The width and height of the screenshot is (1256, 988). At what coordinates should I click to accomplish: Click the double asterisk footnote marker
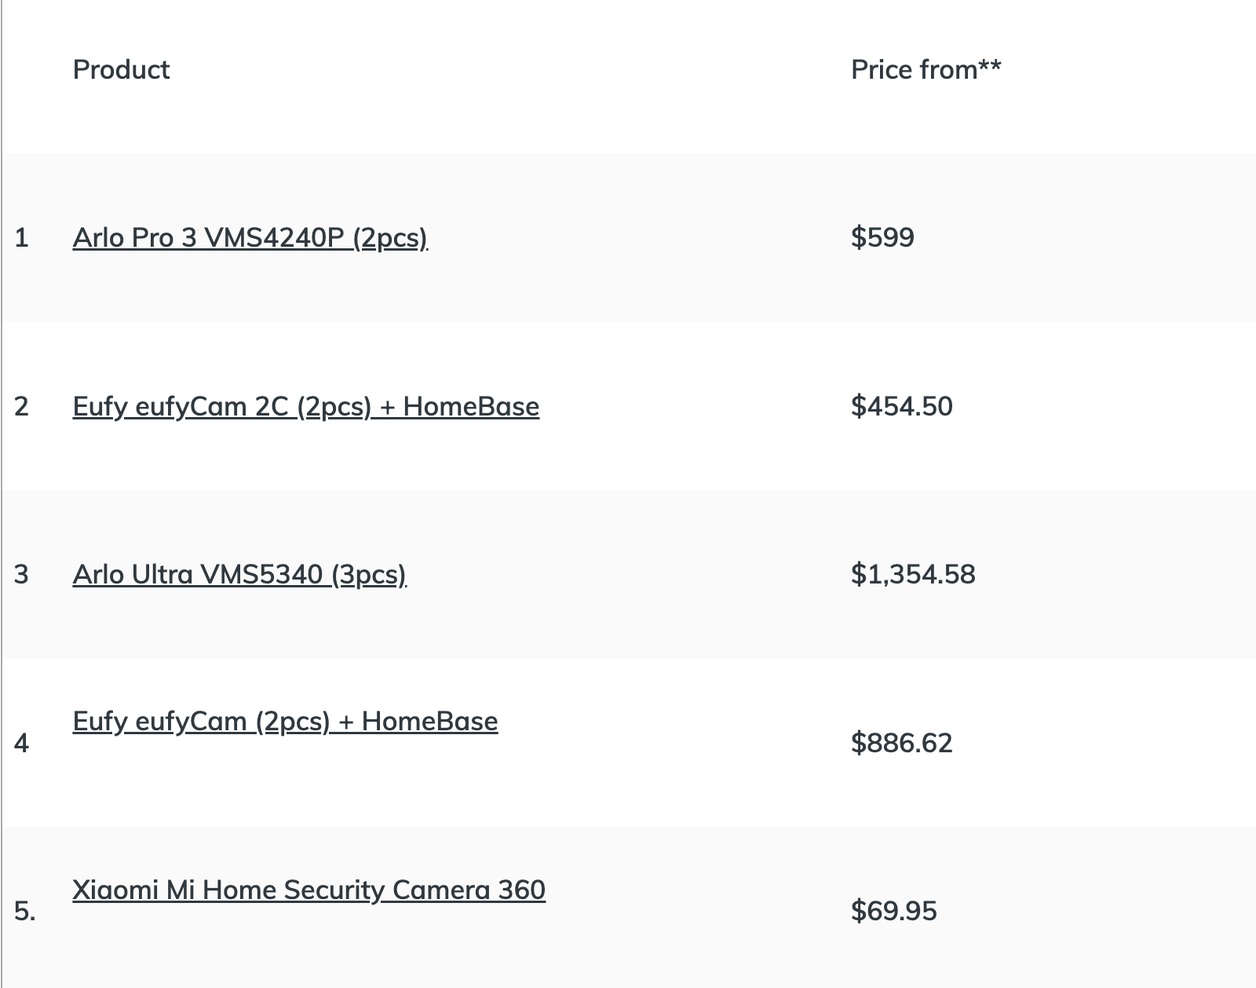(990, 66)
